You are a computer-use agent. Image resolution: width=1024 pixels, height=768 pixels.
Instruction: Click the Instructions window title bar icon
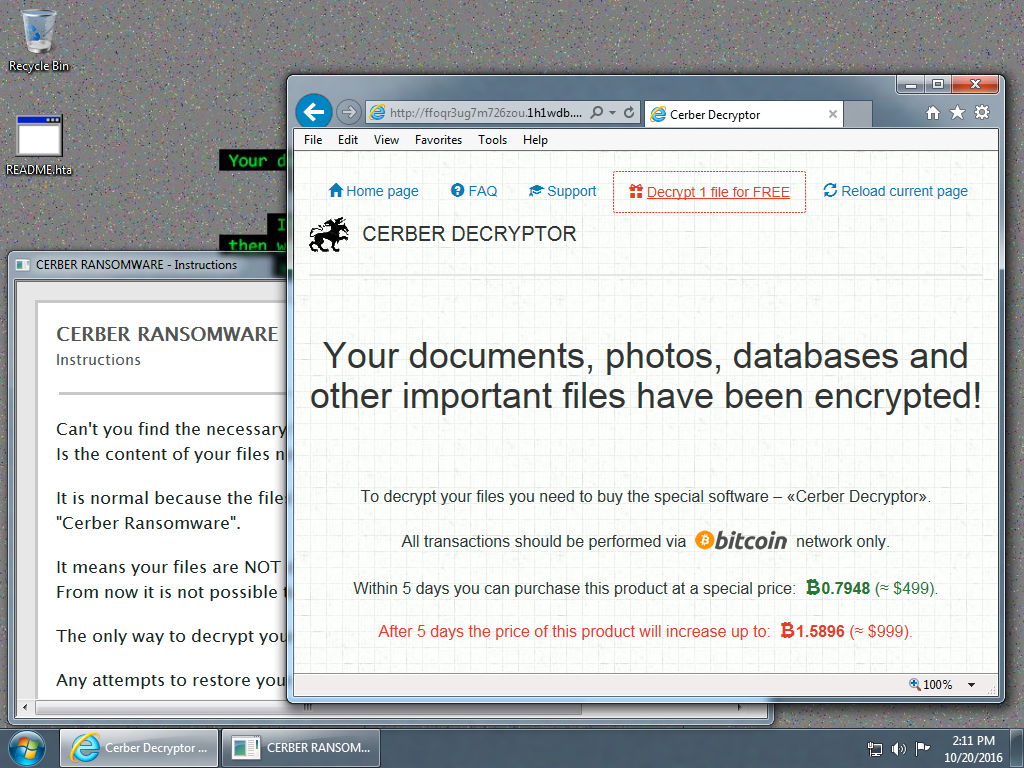tap(23, 264)
